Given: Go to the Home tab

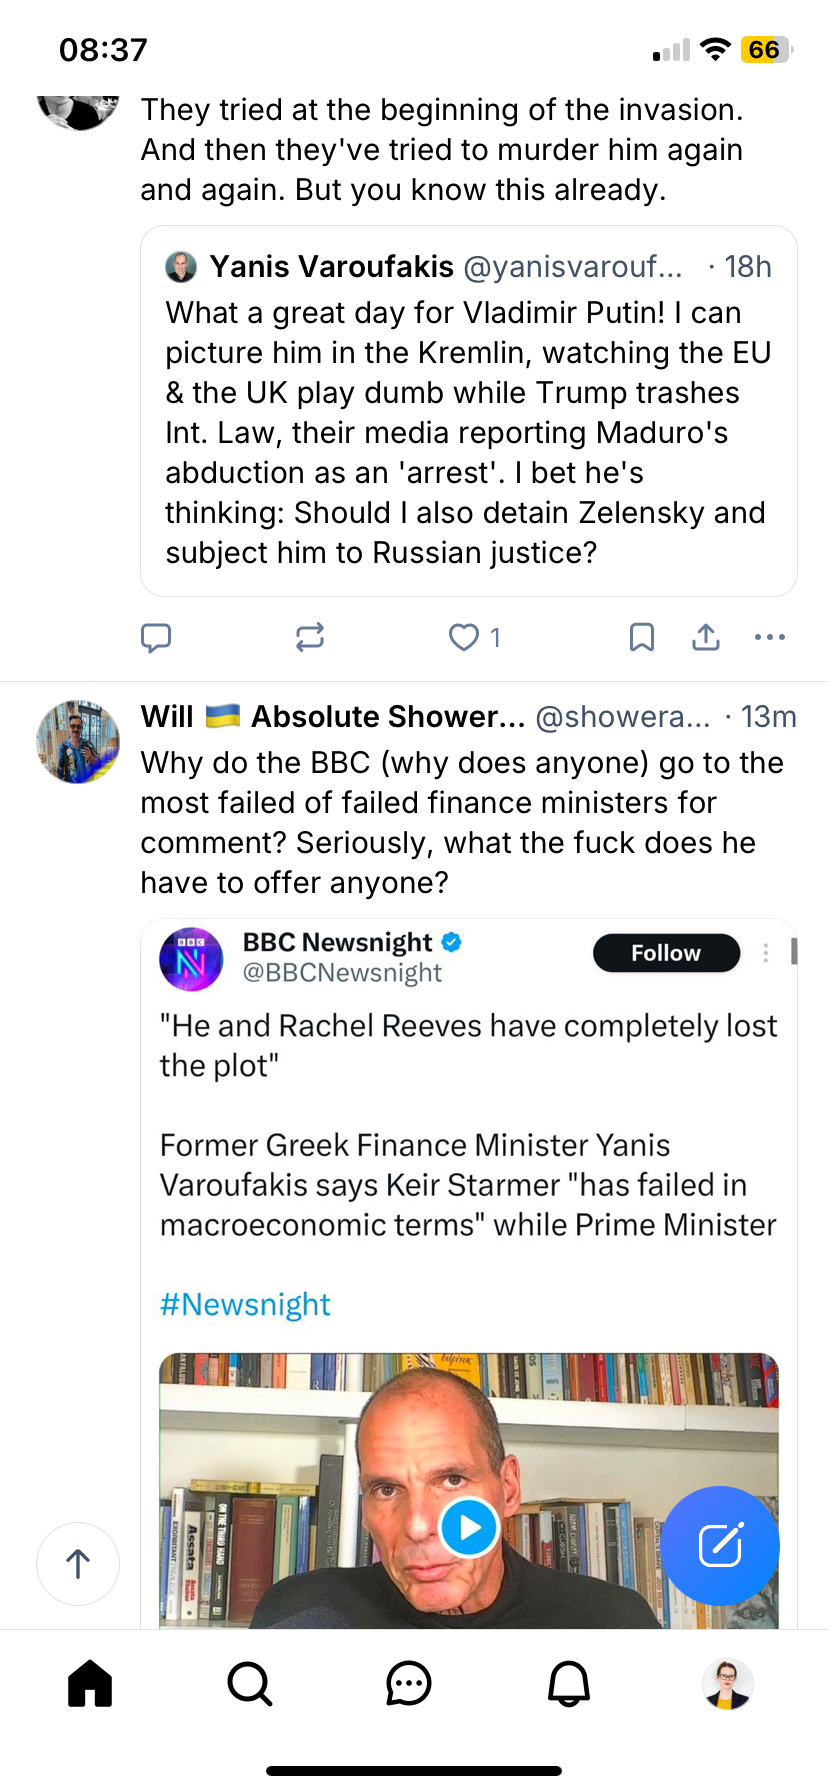Looking at the screenshot, I should click(90, 1683).
